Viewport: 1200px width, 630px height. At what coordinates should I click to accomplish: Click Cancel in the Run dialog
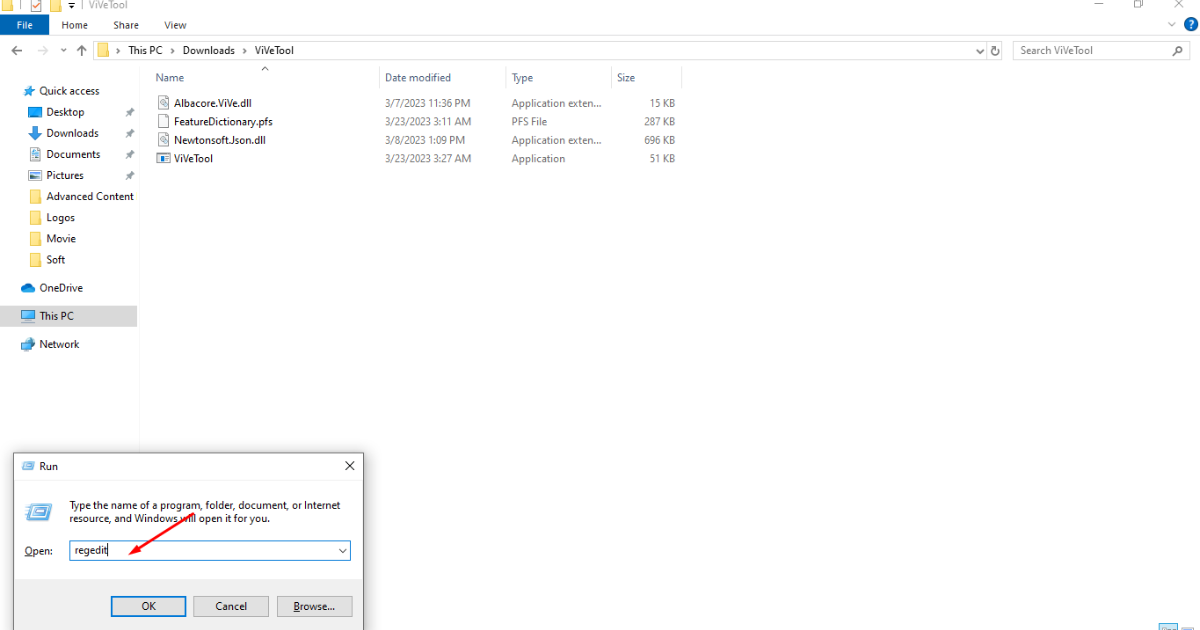click(x=231, y=606)
